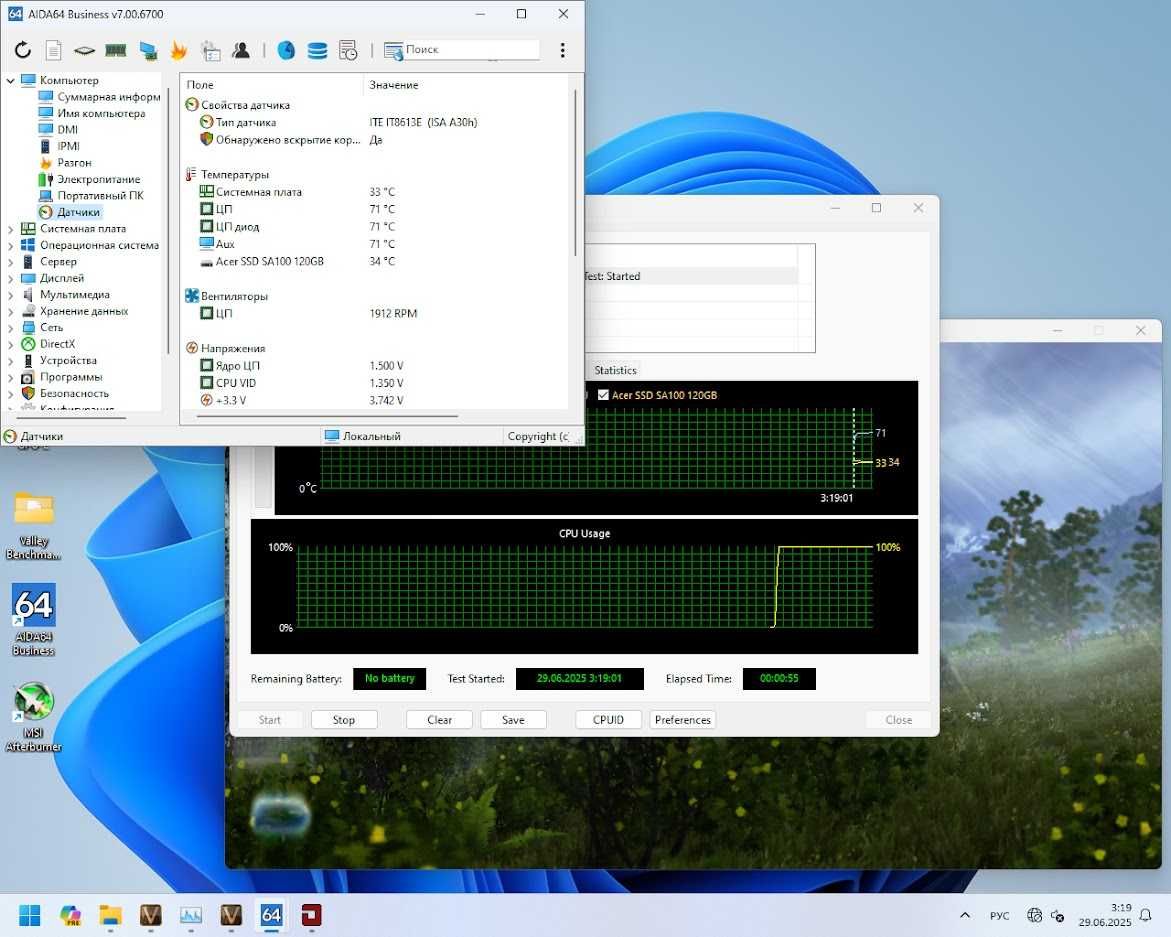Open the three-dot menu in AIDA64

(x=562, y=50)
